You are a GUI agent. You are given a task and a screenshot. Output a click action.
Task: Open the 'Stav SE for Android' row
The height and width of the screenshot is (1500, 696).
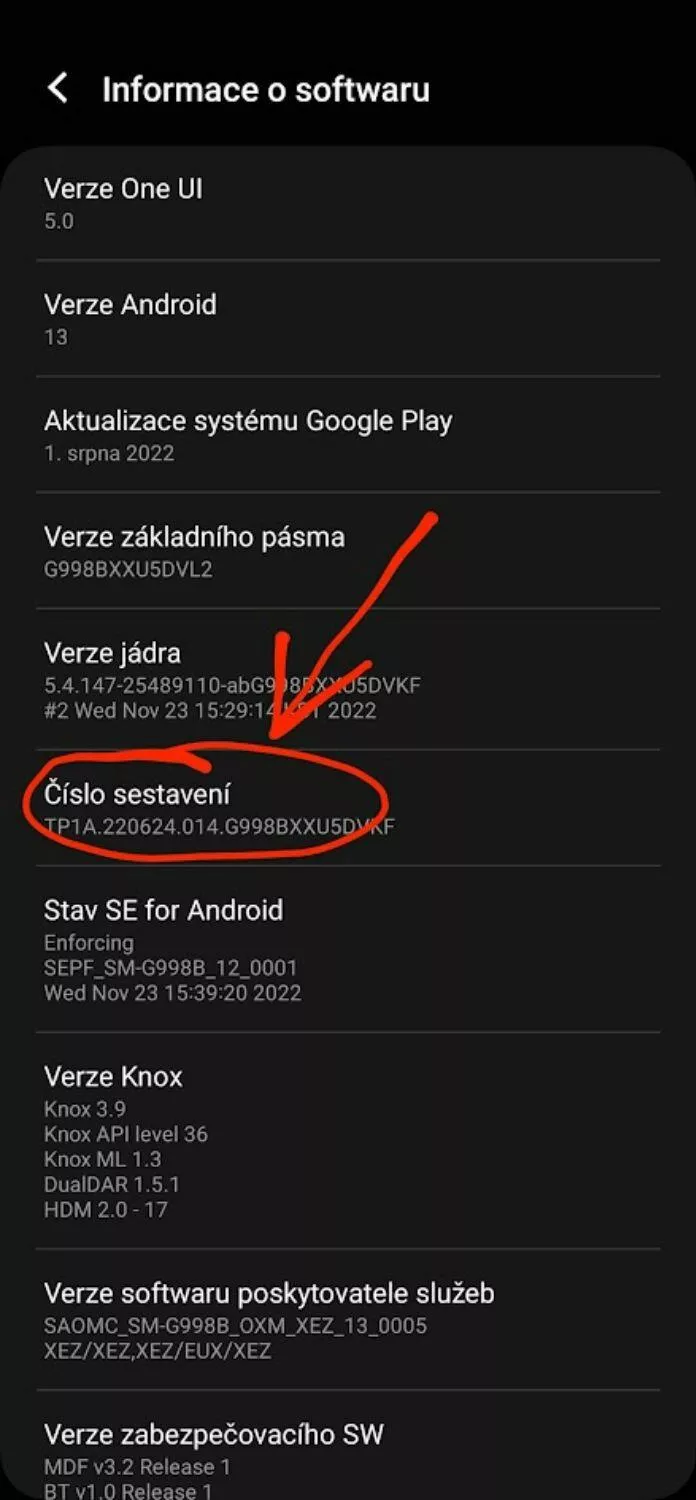[348, 949]
